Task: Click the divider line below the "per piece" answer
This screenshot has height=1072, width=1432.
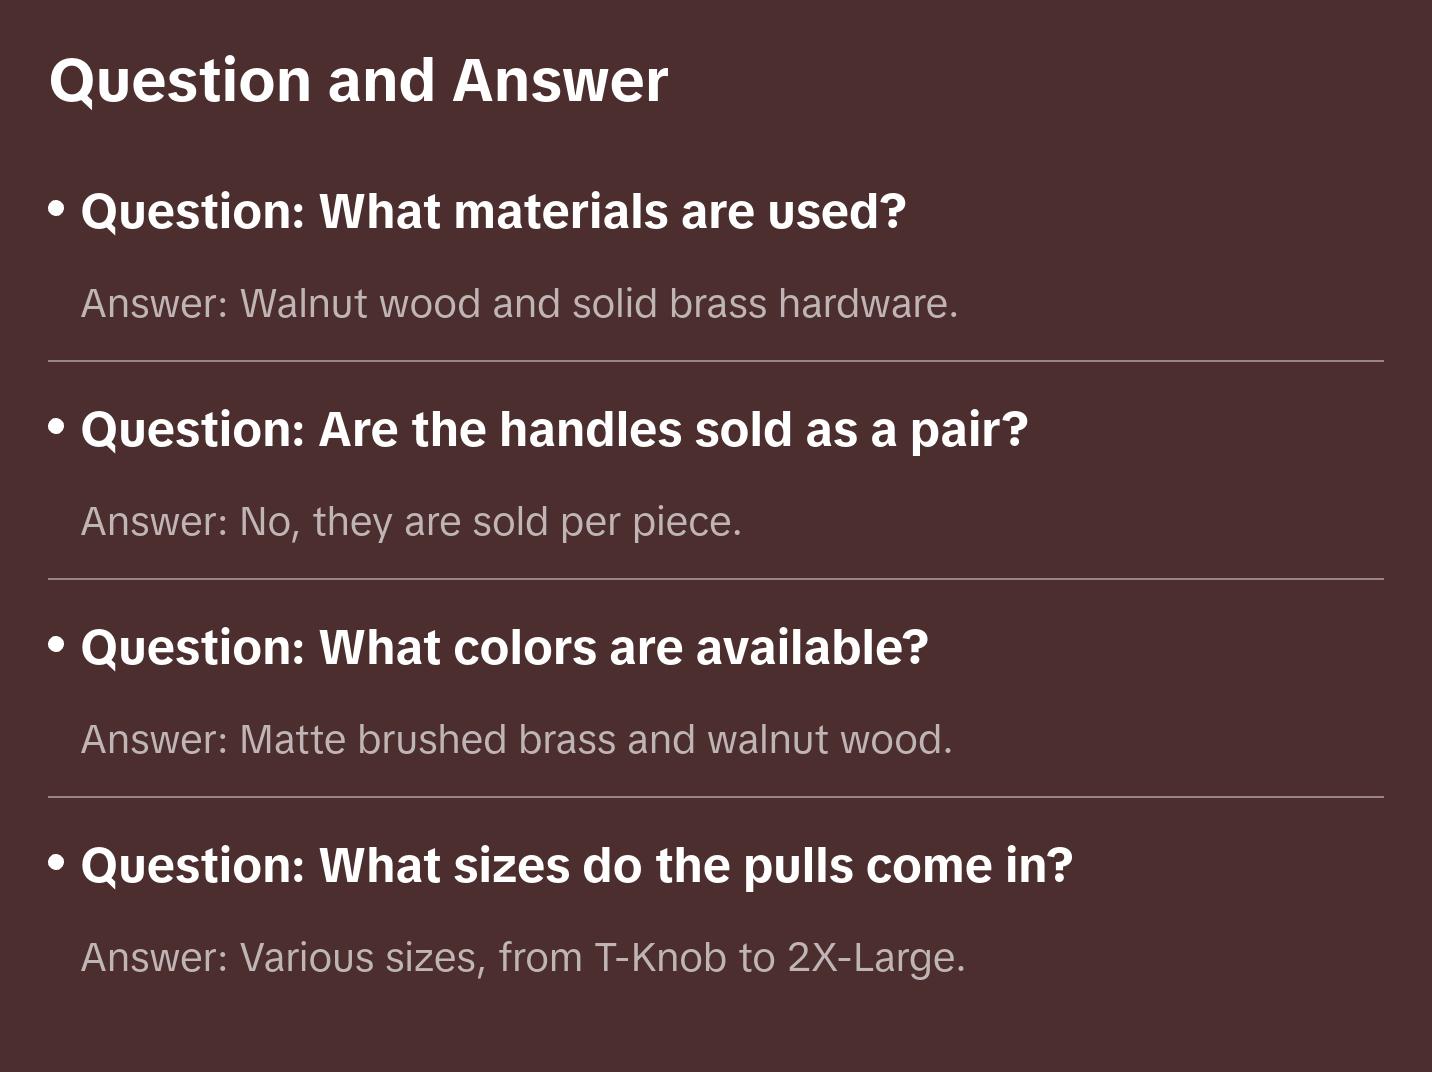Action: (x=716, y=579)
